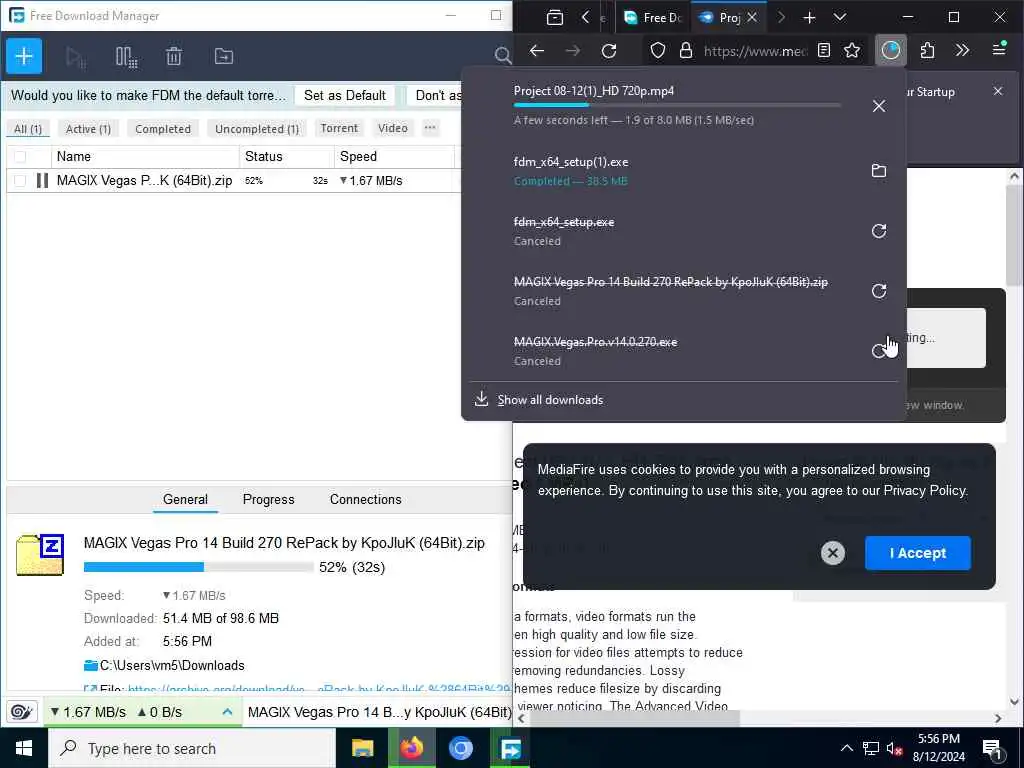
Task: Open the notification center in system tray
Action: click(x=991, y=749)
